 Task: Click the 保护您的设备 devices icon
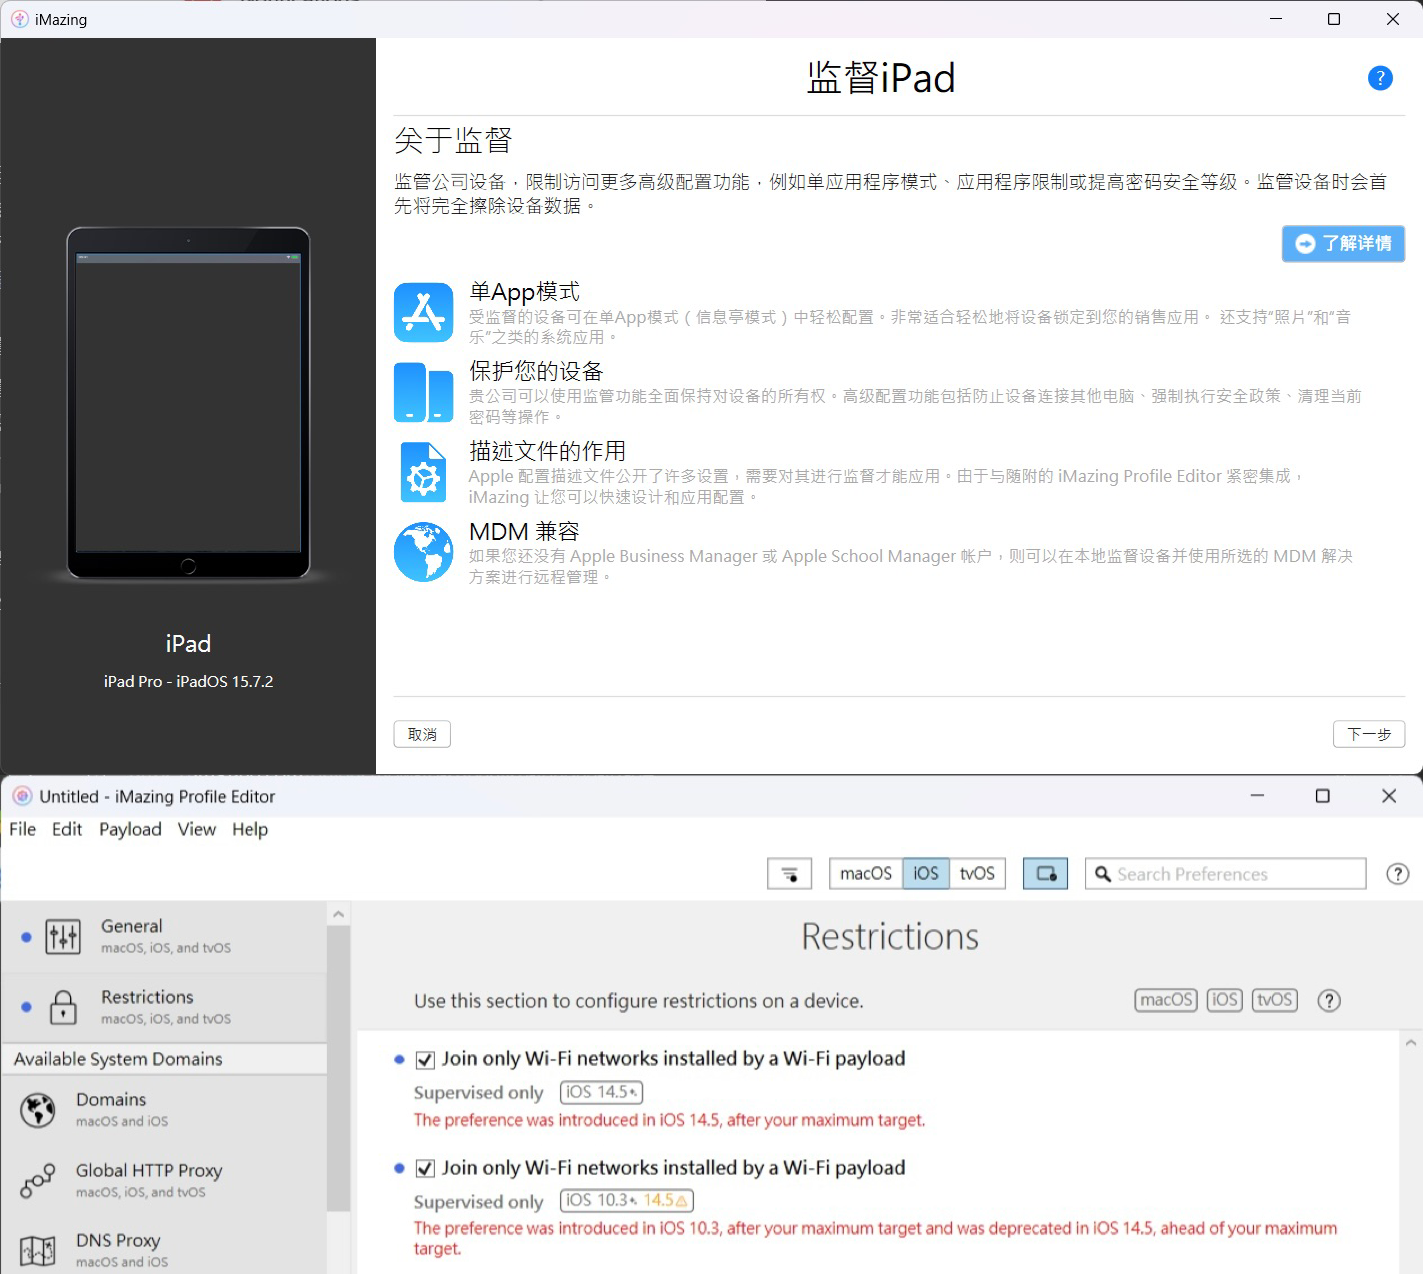pos(423,392)
